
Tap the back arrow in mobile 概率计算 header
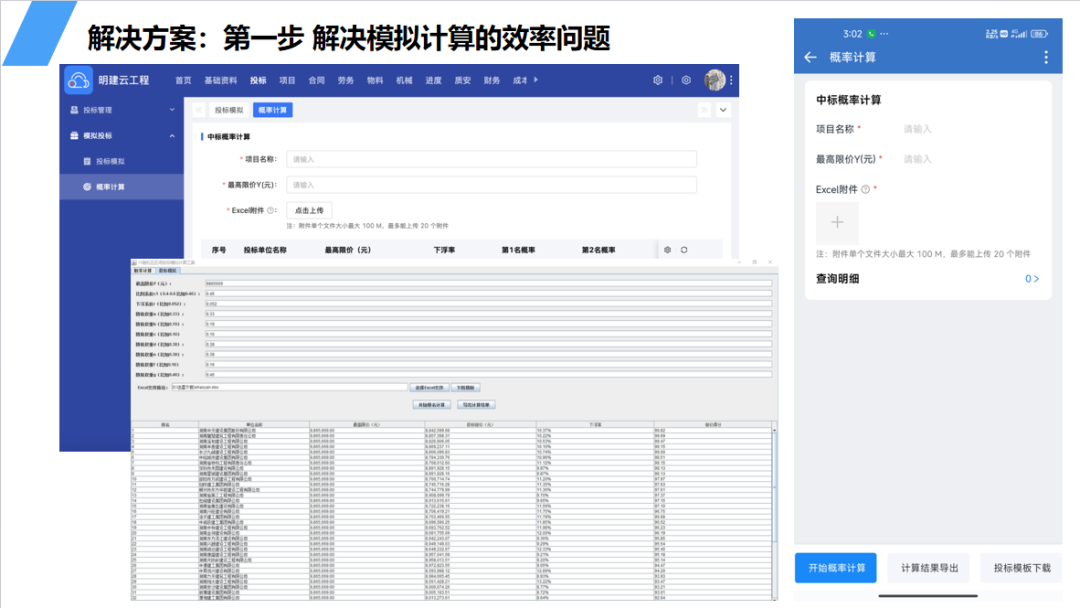click(811, 57)
